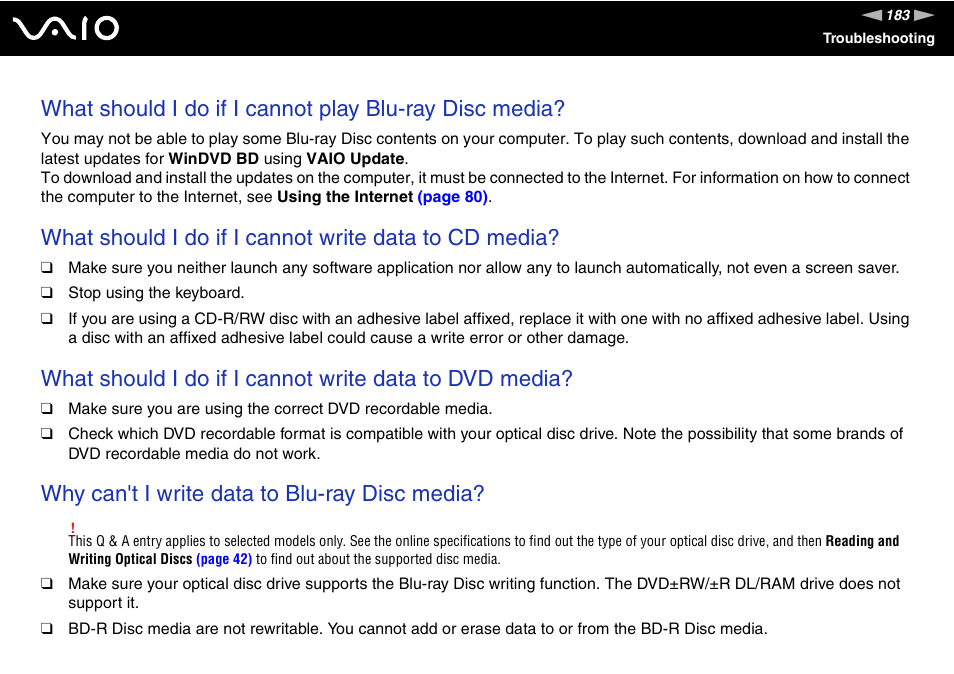Collapse the CD media writing section
This screenshot has height=674, width=954.
tap(299, 238)
